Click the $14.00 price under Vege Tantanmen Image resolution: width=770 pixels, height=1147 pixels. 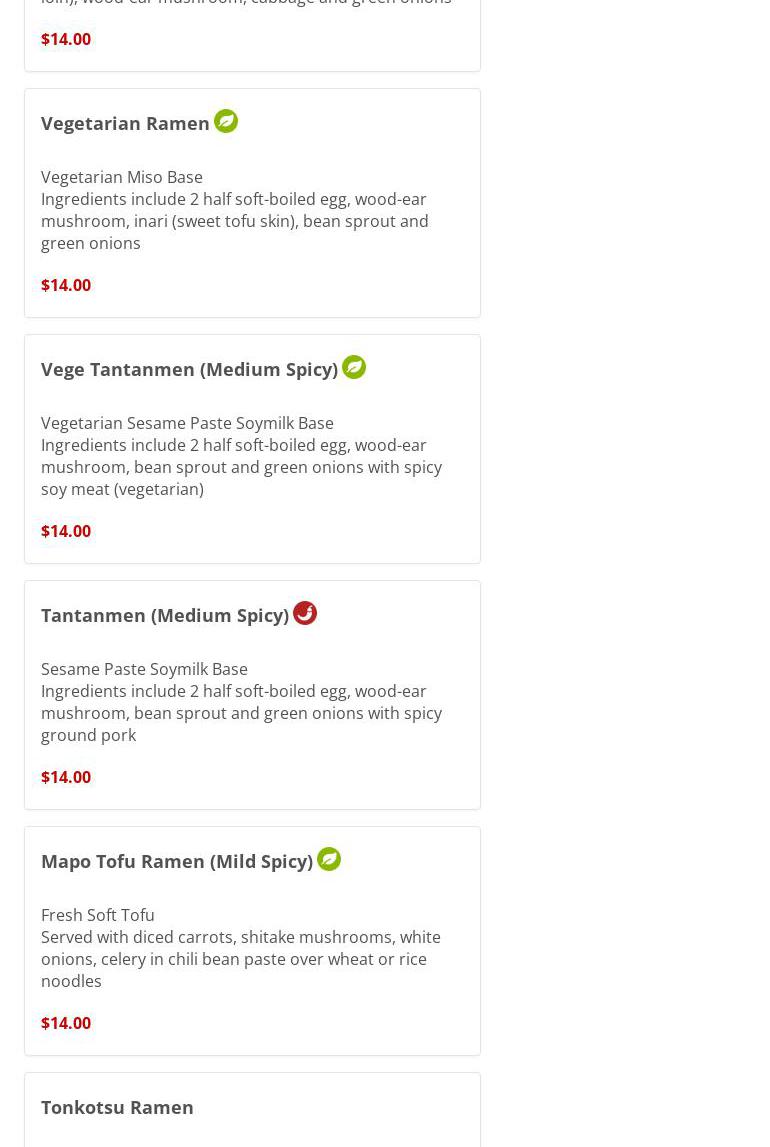click(x=66, y=531)
